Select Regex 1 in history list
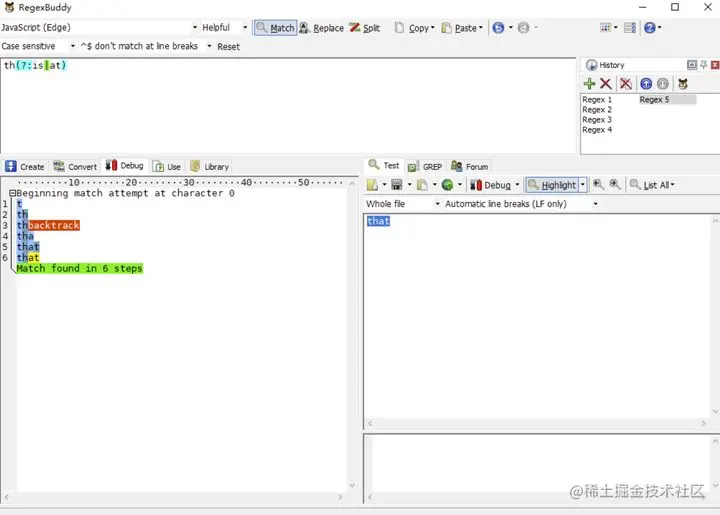 [x=597, y=100]
